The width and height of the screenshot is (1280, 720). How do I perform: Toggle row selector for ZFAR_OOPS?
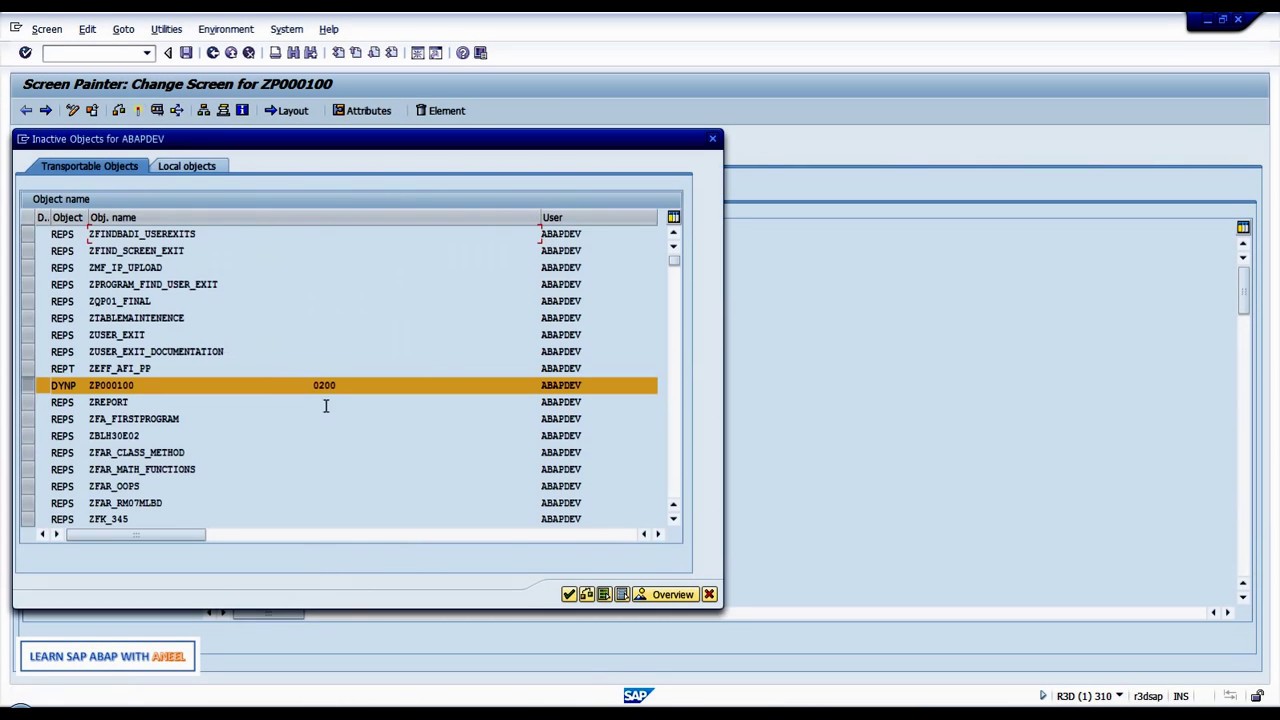28,486
